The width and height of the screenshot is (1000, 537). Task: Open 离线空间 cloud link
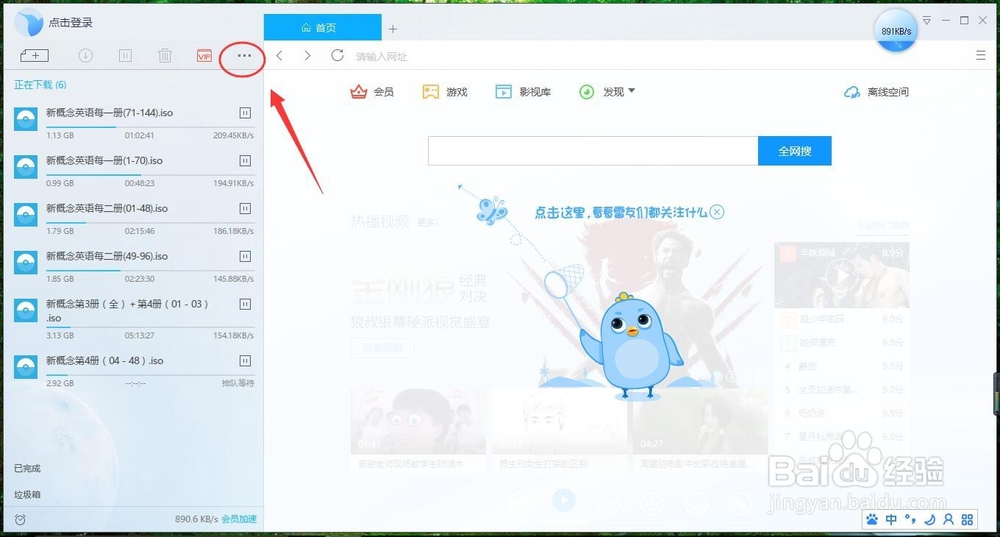[x=876, y=92]
